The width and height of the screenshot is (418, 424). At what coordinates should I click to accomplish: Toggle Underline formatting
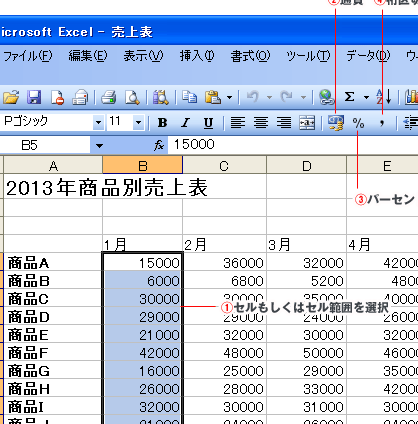pyautogui.click(x=208, y=123)
